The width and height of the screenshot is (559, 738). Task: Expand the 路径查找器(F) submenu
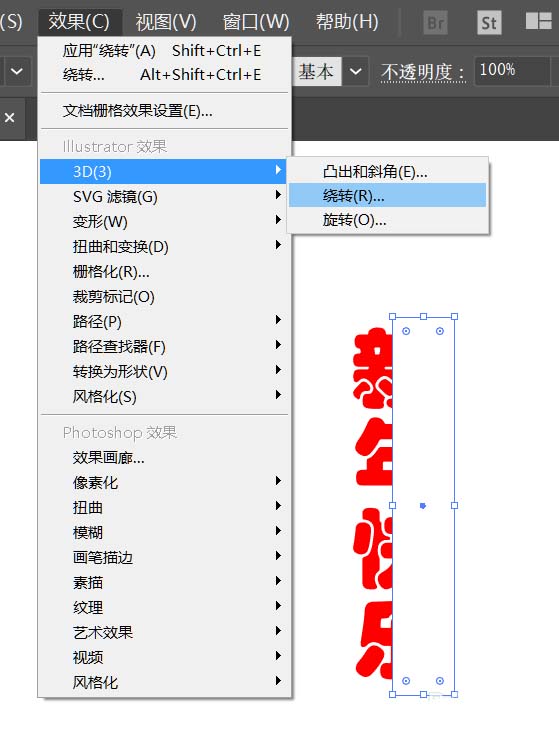163,346
